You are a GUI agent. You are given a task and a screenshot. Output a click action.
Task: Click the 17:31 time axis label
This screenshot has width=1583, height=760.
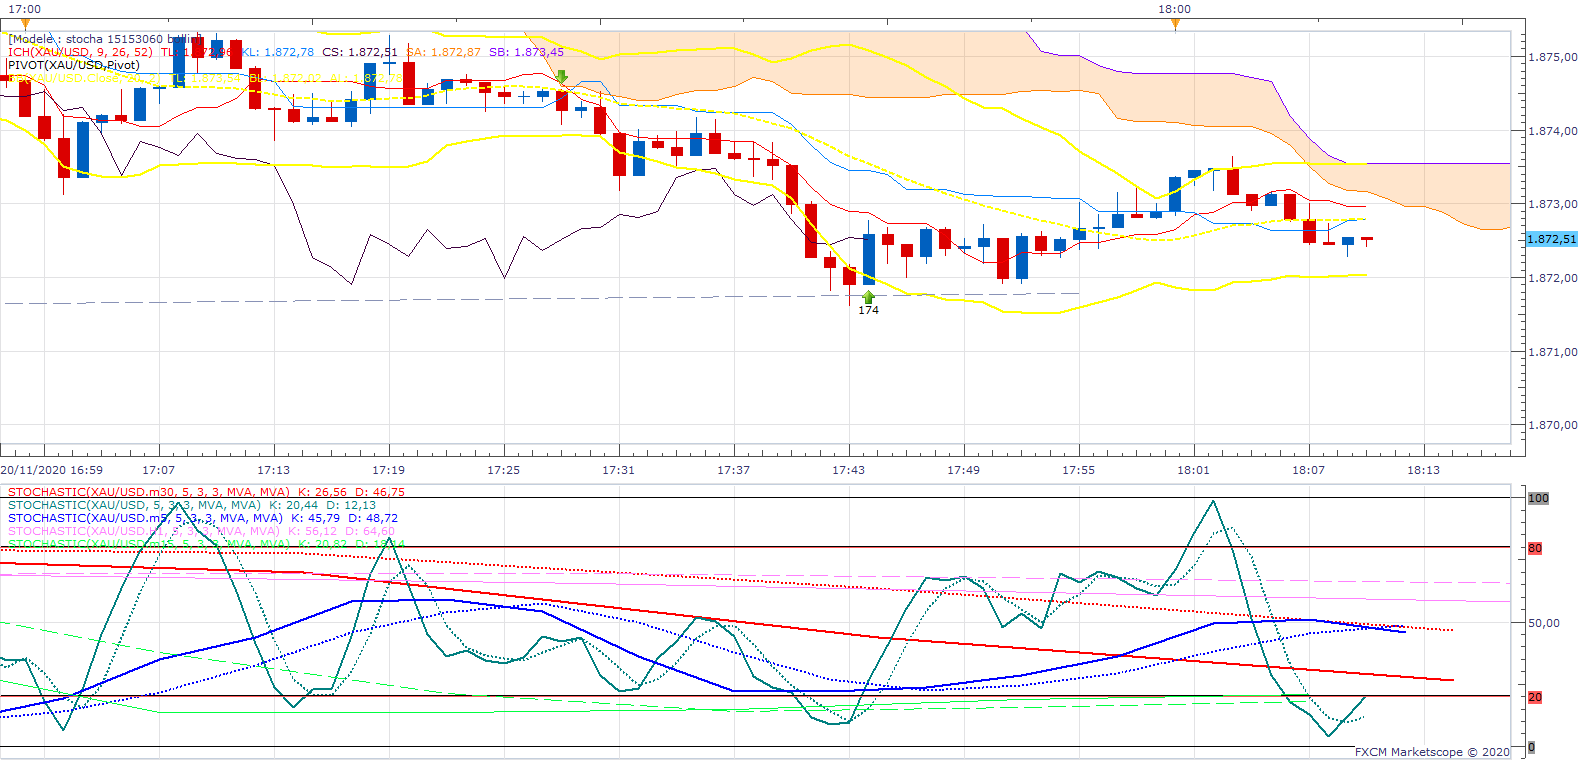(x=619, y=470)
